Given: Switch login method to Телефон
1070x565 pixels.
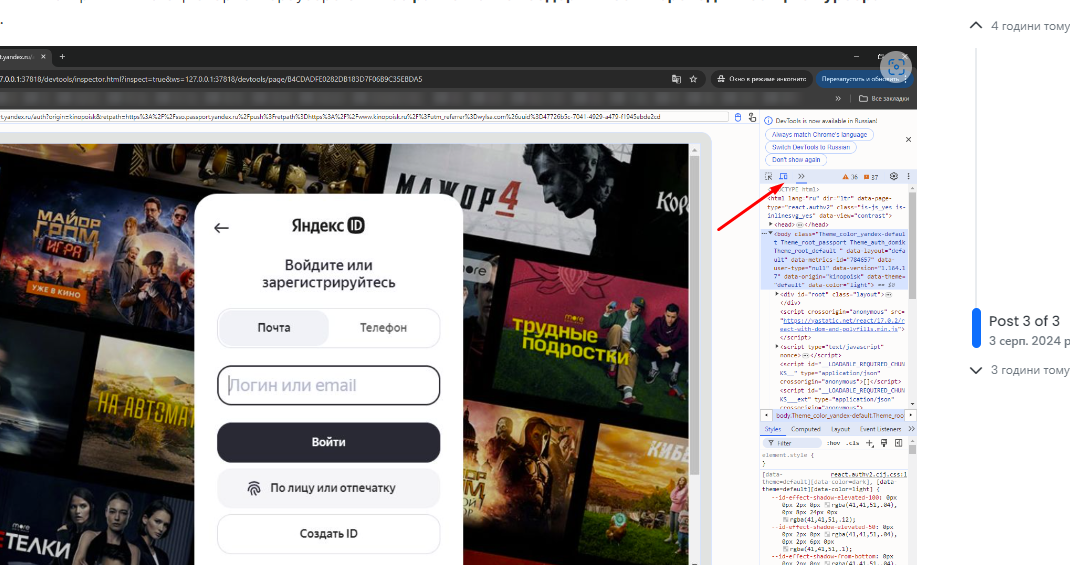Looking at the screenshot, I should coord(384,328).
